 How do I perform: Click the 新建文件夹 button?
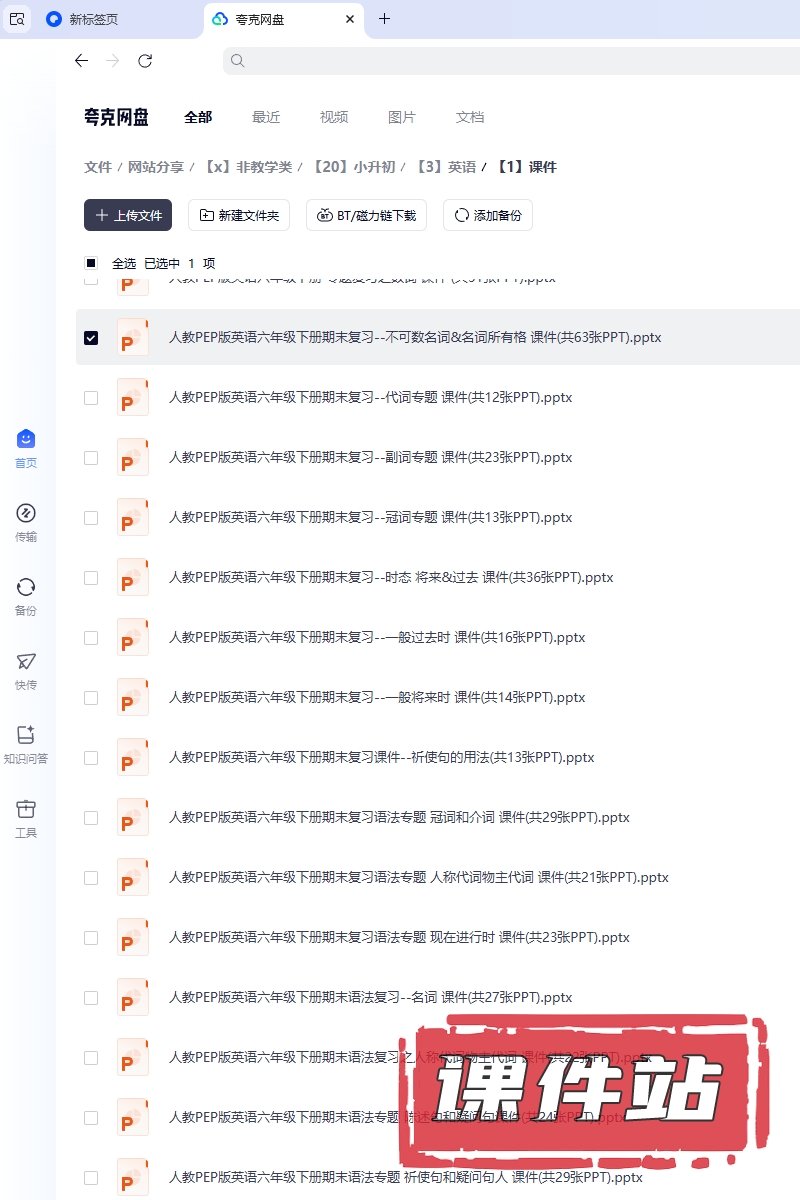point(239,215)
